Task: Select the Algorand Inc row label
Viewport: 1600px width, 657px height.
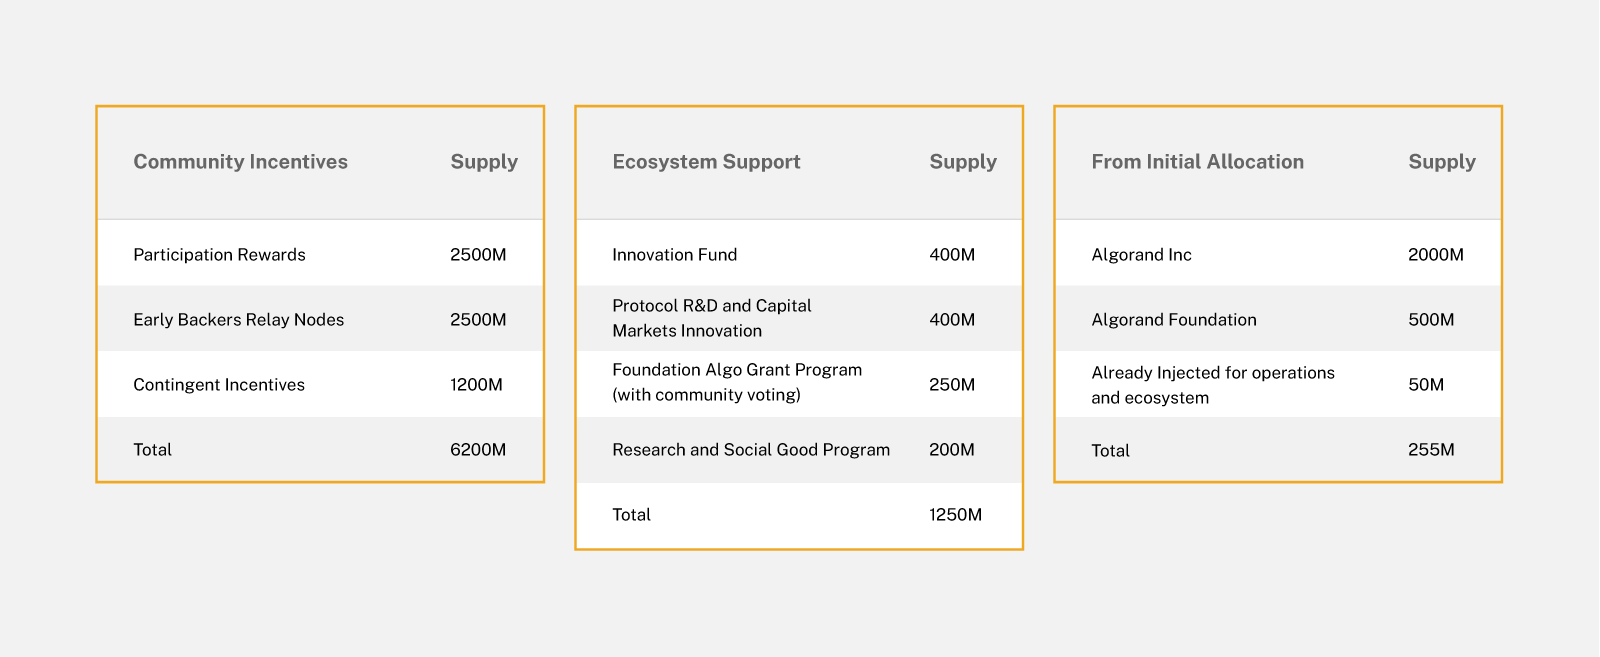Action: coord(1141,255)
